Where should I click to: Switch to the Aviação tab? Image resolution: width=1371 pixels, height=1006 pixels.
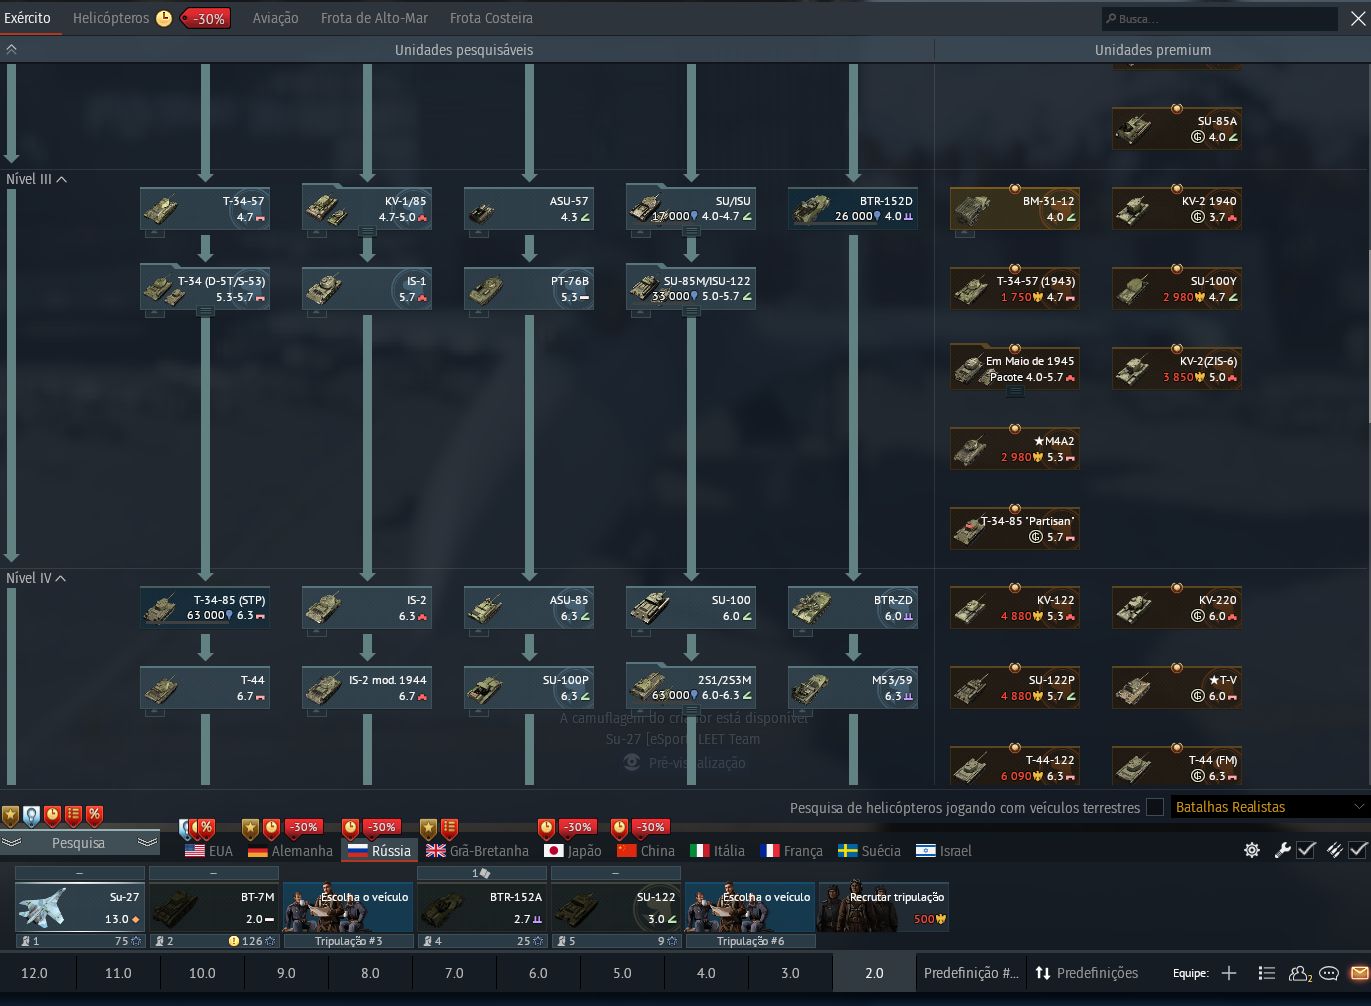click(x=275, y=18)
